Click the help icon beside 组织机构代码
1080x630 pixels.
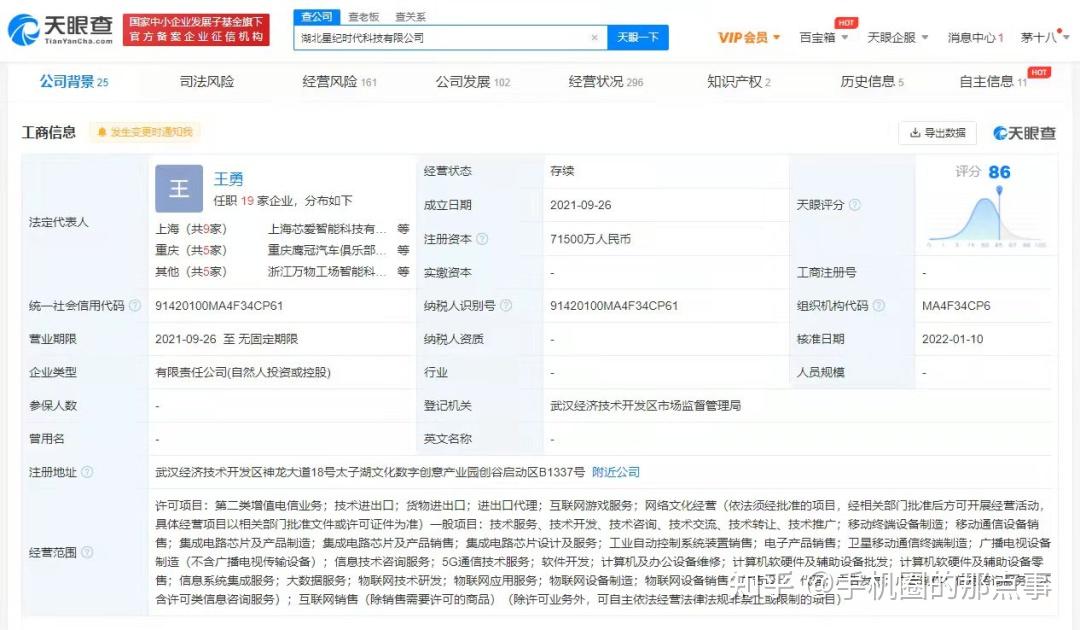click(879, 306)
